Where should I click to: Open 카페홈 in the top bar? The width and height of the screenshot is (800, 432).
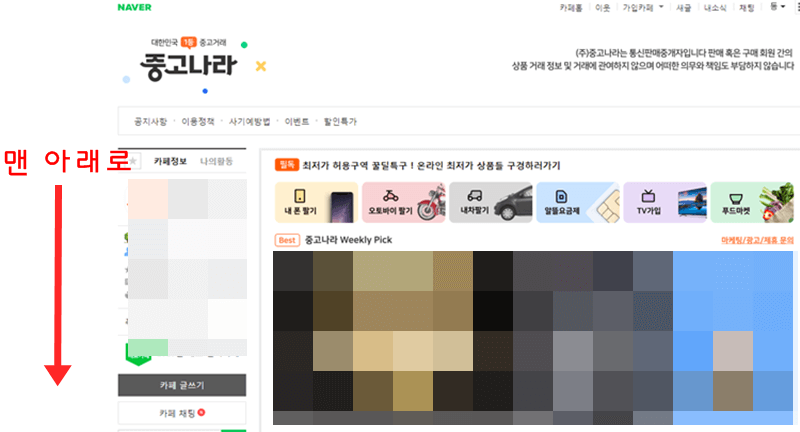pyautogui.click(x=570, y=8)
